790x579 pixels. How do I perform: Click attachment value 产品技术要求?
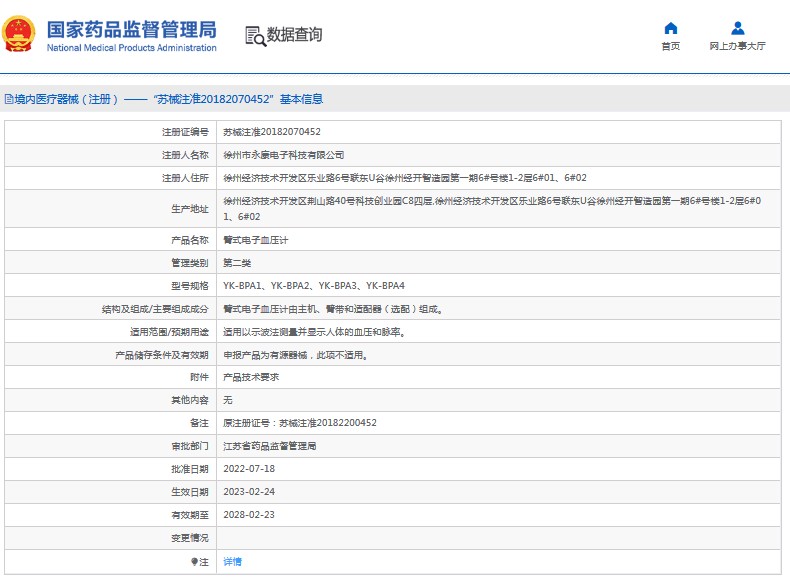[x=250, y=377]
